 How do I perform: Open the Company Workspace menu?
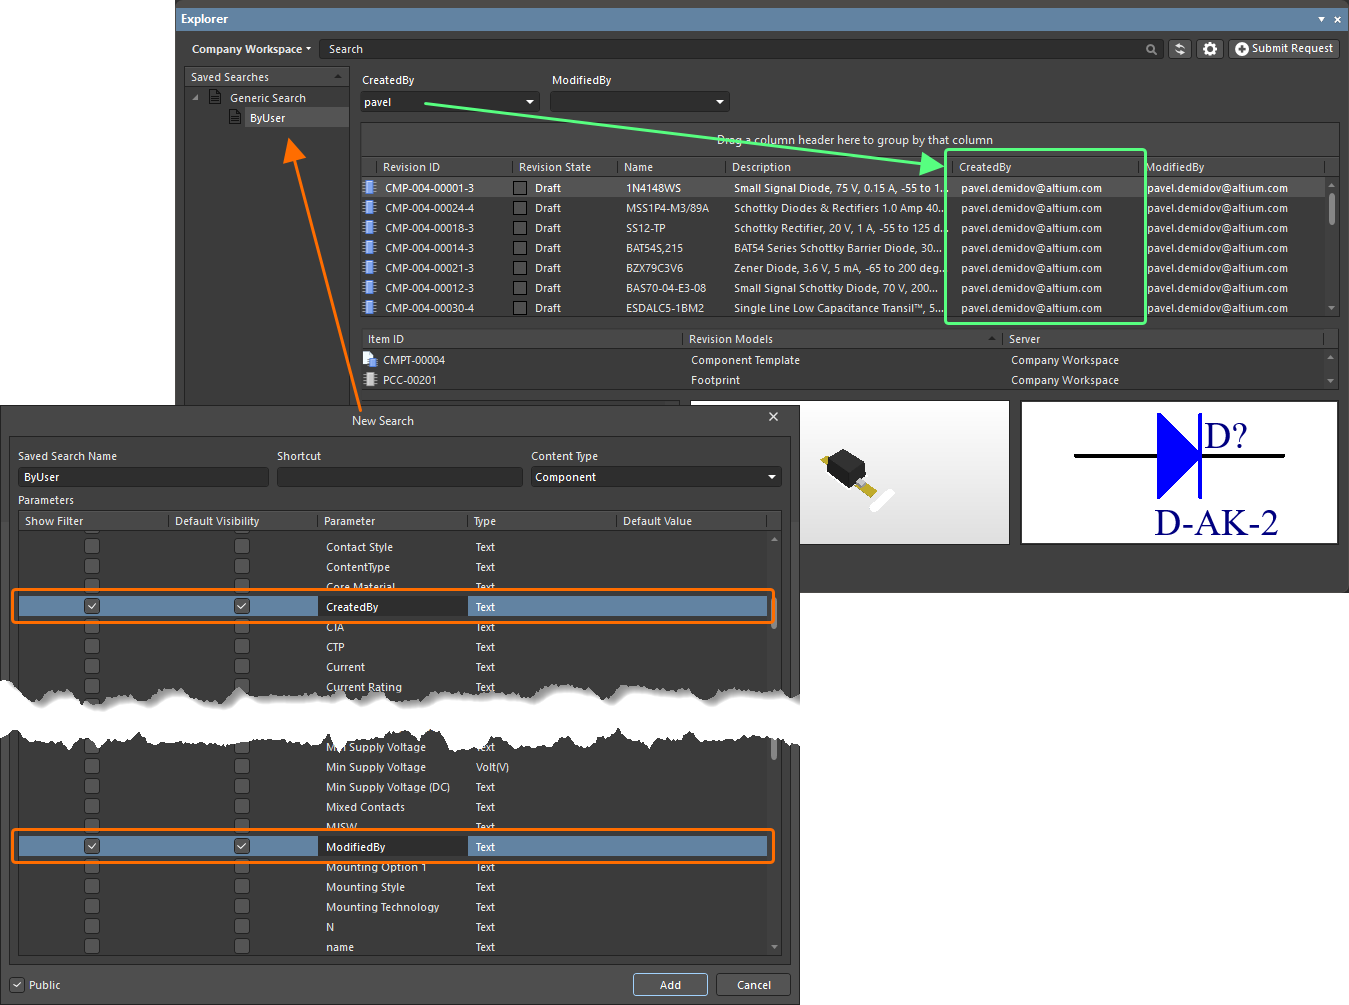(251, 49)
